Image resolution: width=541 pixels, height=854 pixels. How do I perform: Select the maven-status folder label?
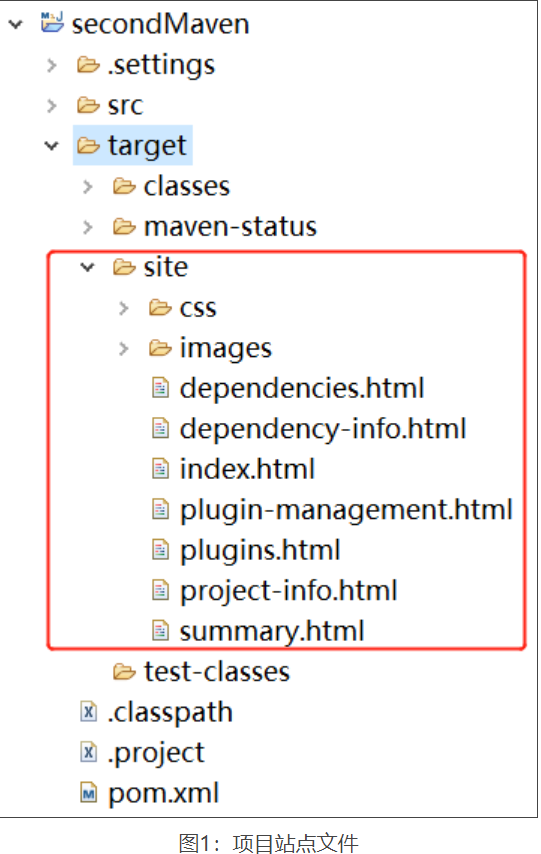click(230, 227)
